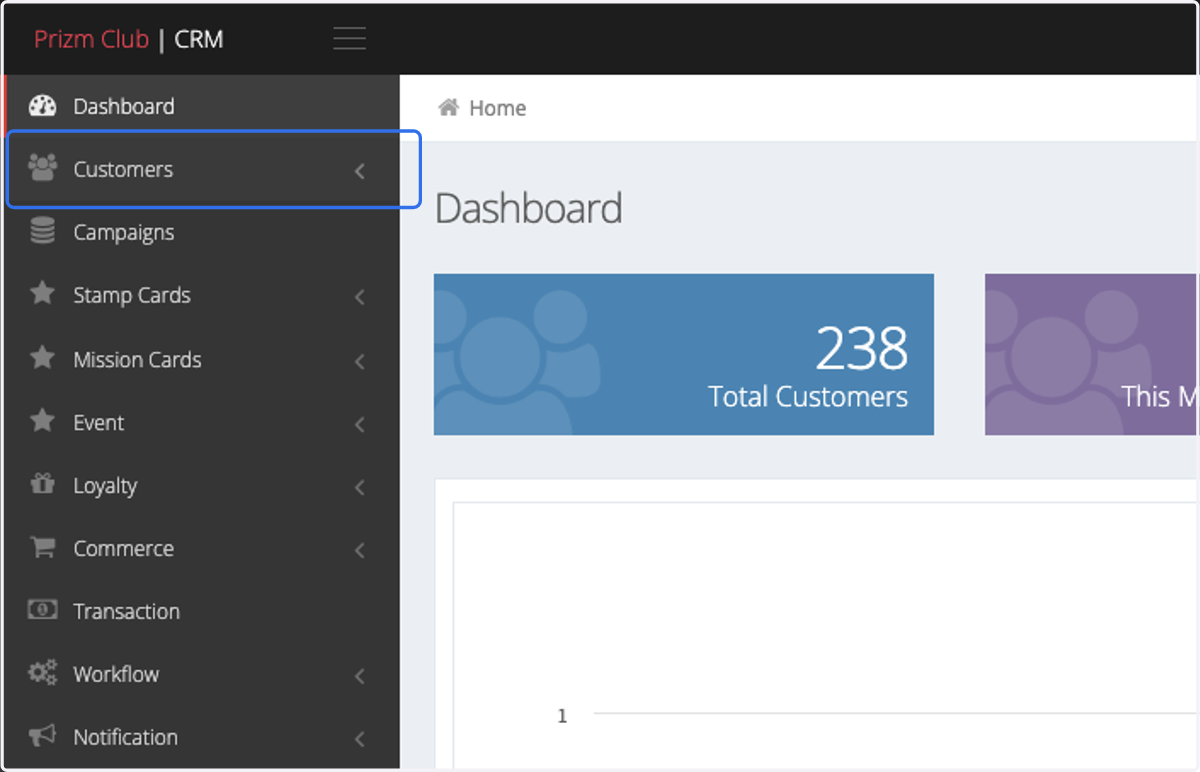1200x772 pixels.
Task: Click the Stamp Cards star icon
Action: 42,294
